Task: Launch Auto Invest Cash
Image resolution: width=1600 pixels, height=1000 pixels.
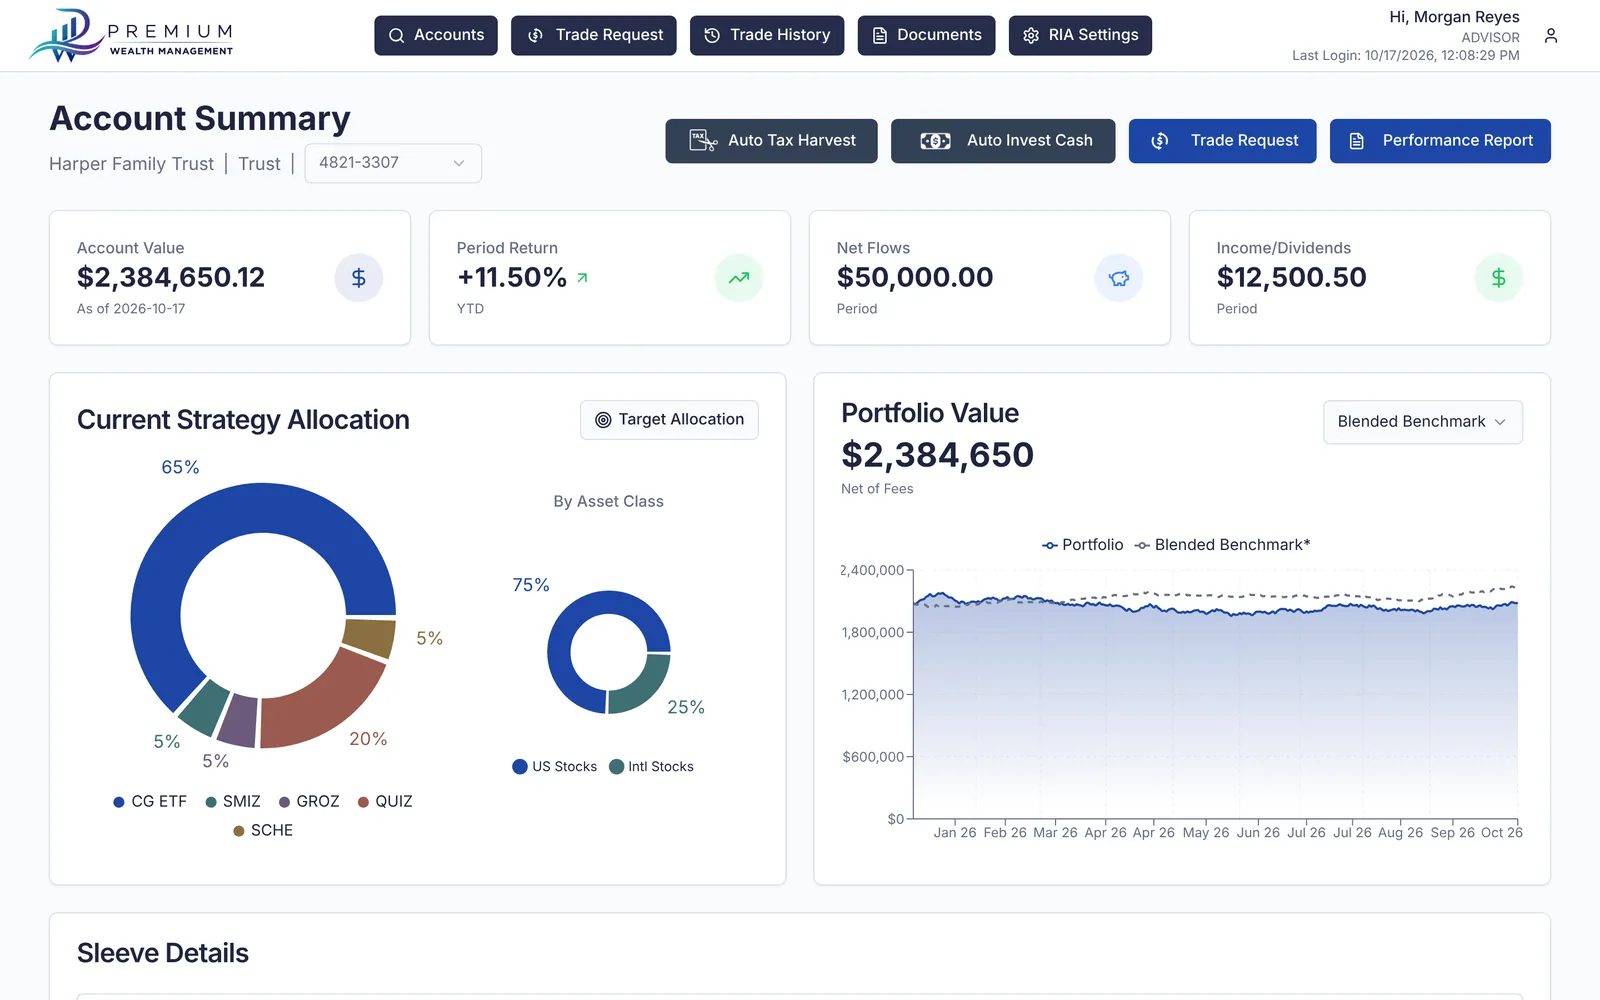Action: (x=1003, y=141)
